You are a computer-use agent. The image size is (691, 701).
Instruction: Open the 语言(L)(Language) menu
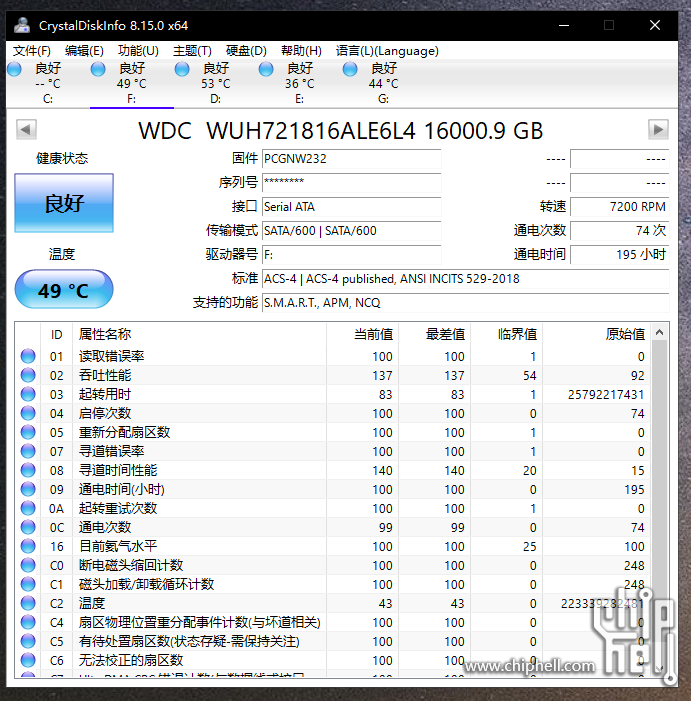387,51
